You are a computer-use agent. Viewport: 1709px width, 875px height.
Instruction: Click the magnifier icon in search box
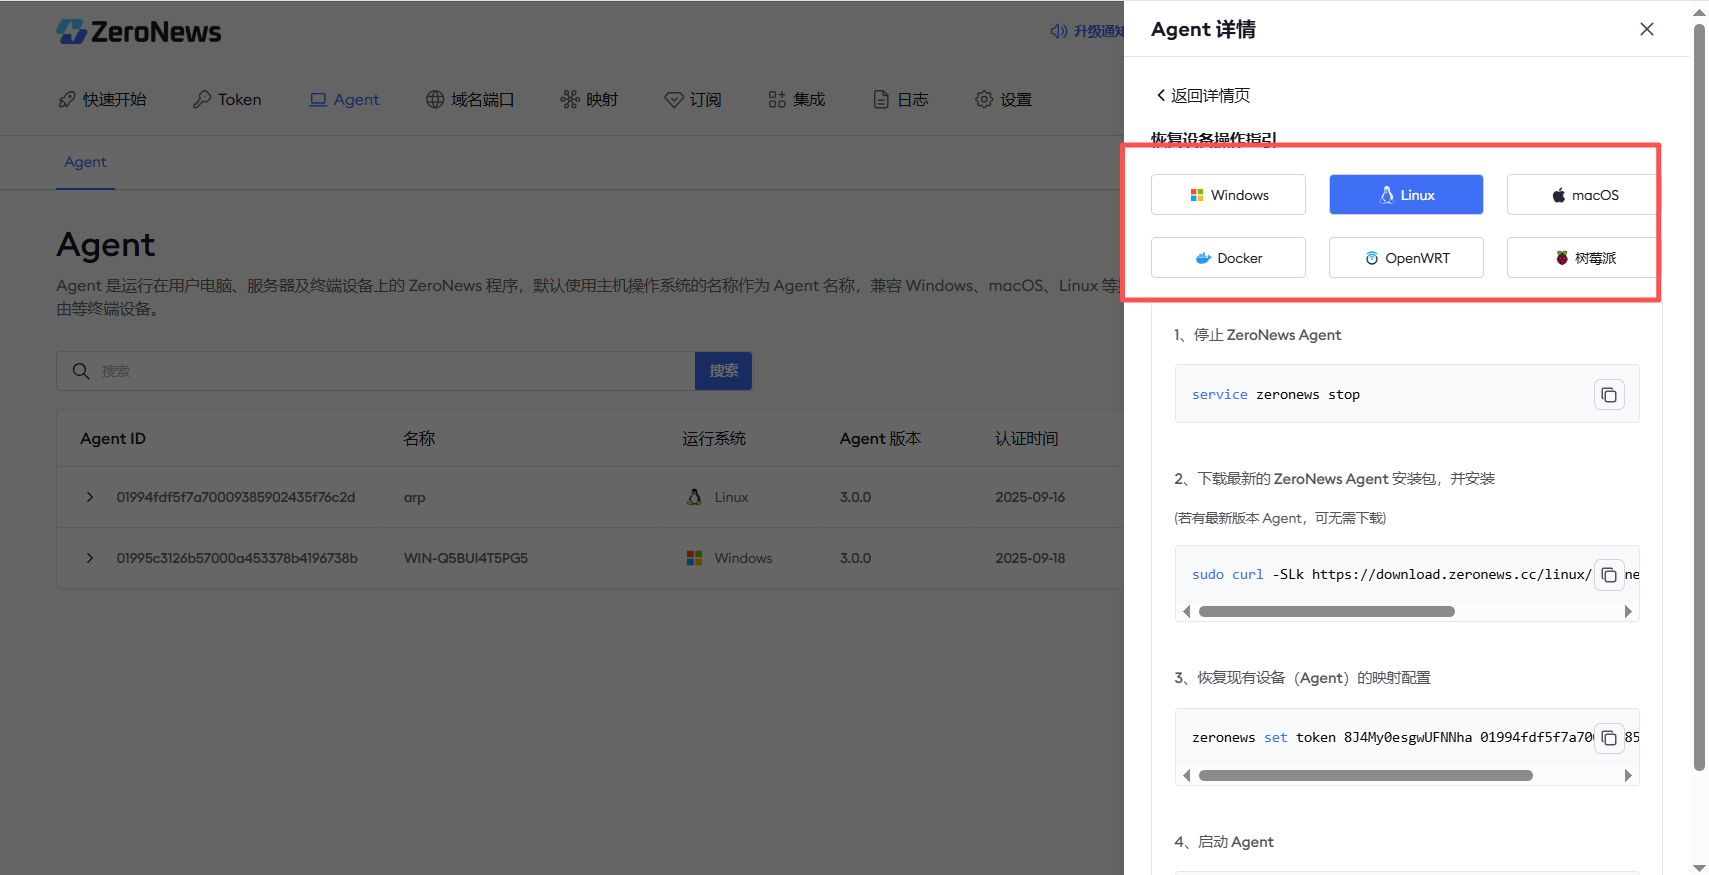click(81, 371)
